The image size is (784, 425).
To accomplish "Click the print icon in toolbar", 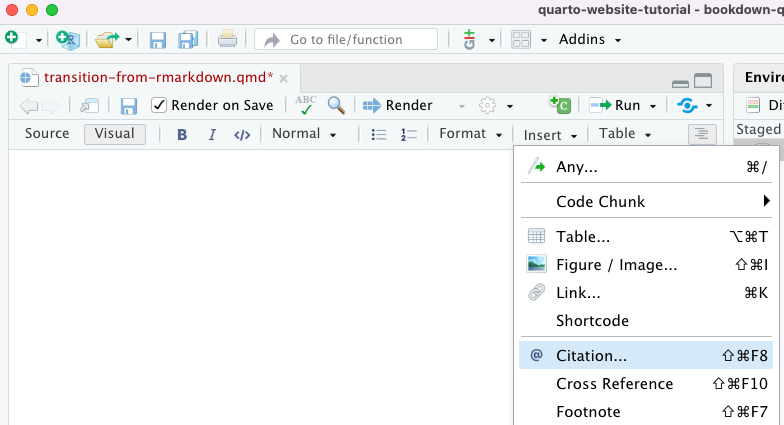I will [227, 39].
